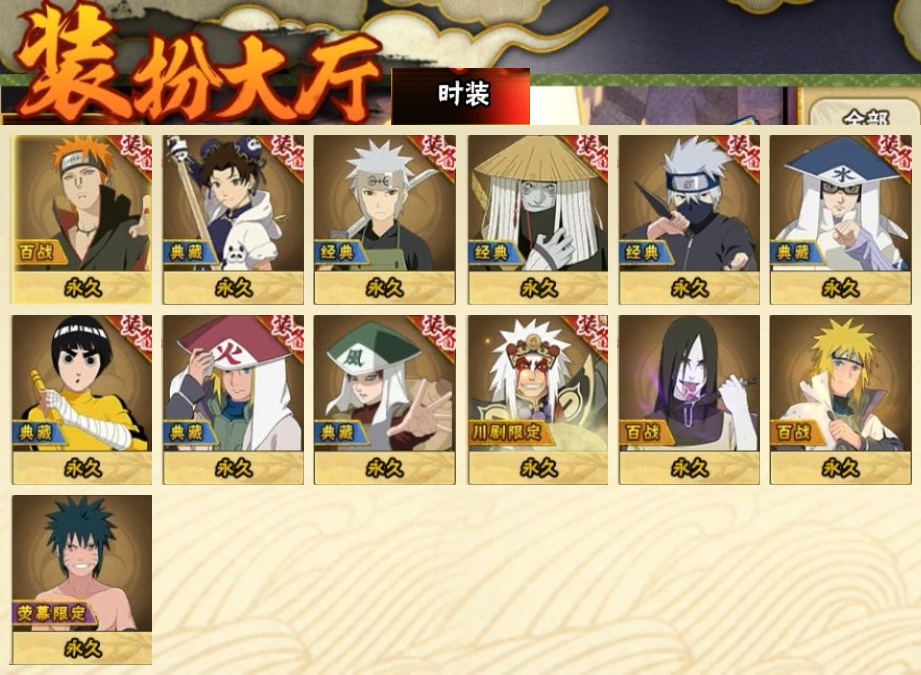This screenshot has height=675, width=921.
Task: Select the orange-haired Akatsuki character costume card
Action: pyautogui.click(x=82, y=219)
